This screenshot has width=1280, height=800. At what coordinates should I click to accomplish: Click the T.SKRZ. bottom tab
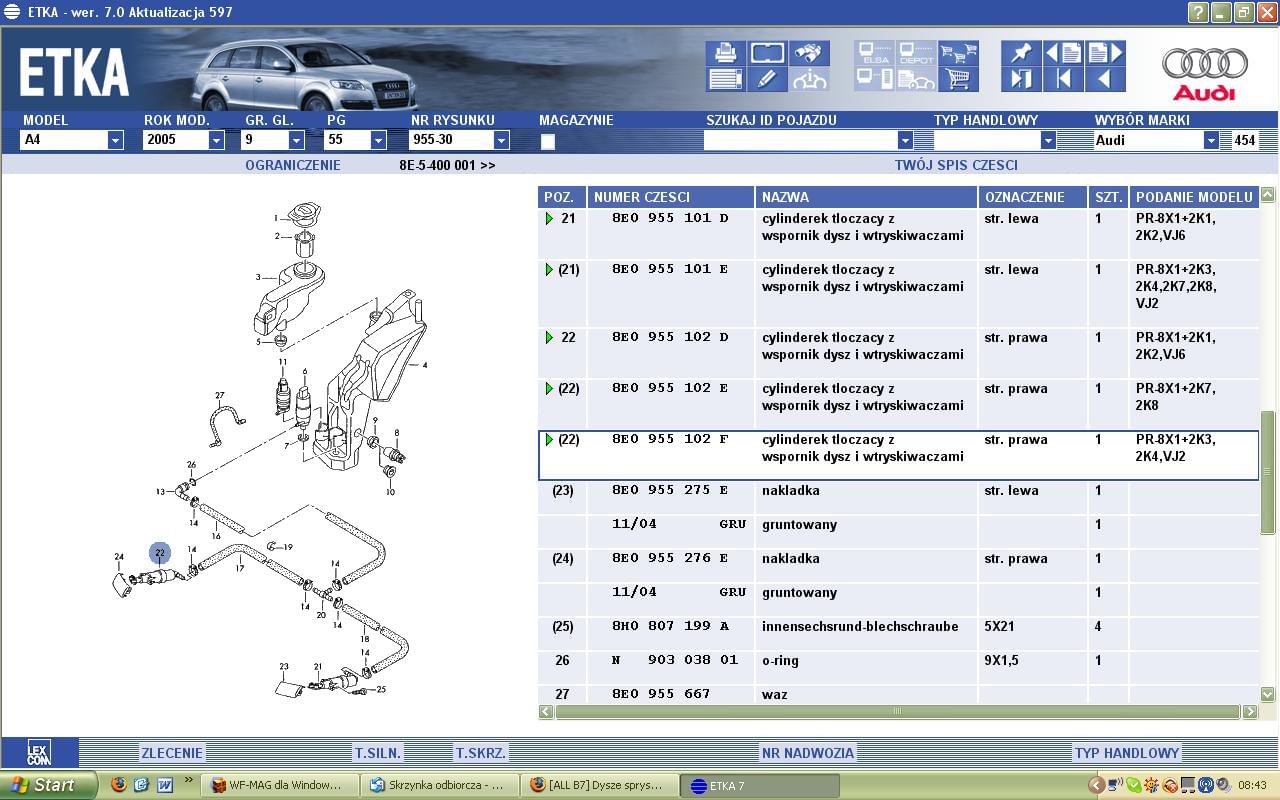(x=481, y=753)
